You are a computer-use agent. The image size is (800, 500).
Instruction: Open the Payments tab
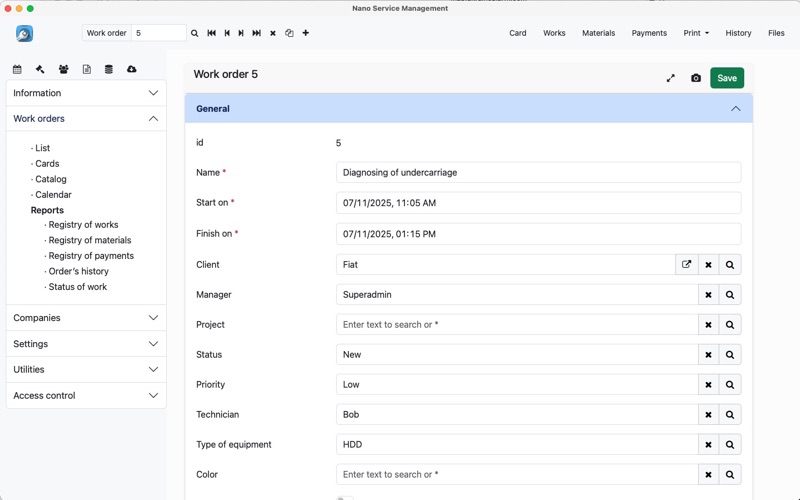pos(649,33)
